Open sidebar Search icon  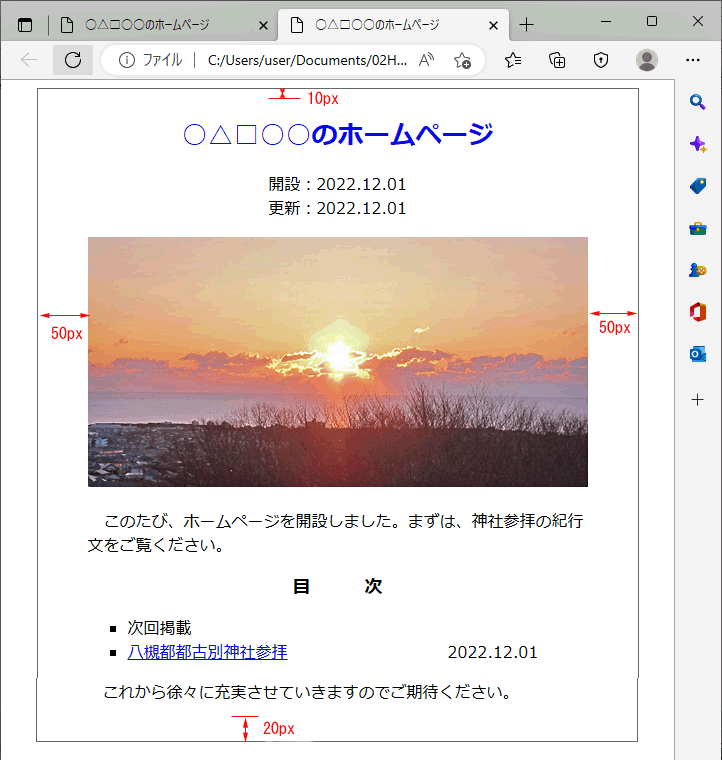pyautogui.click(x=697, y=102)
